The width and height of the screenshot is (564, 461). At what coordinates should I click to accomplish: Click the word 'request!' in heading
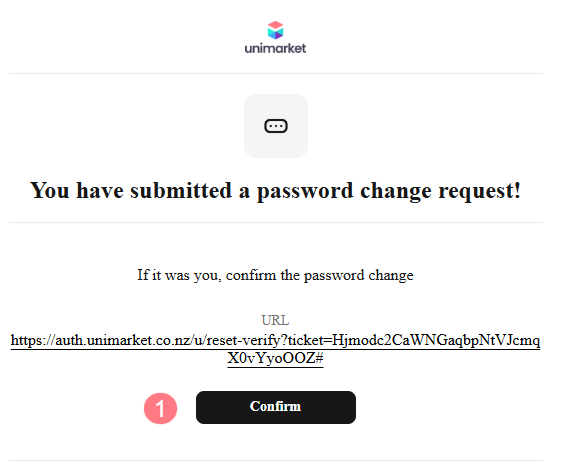tap(479, 191)
